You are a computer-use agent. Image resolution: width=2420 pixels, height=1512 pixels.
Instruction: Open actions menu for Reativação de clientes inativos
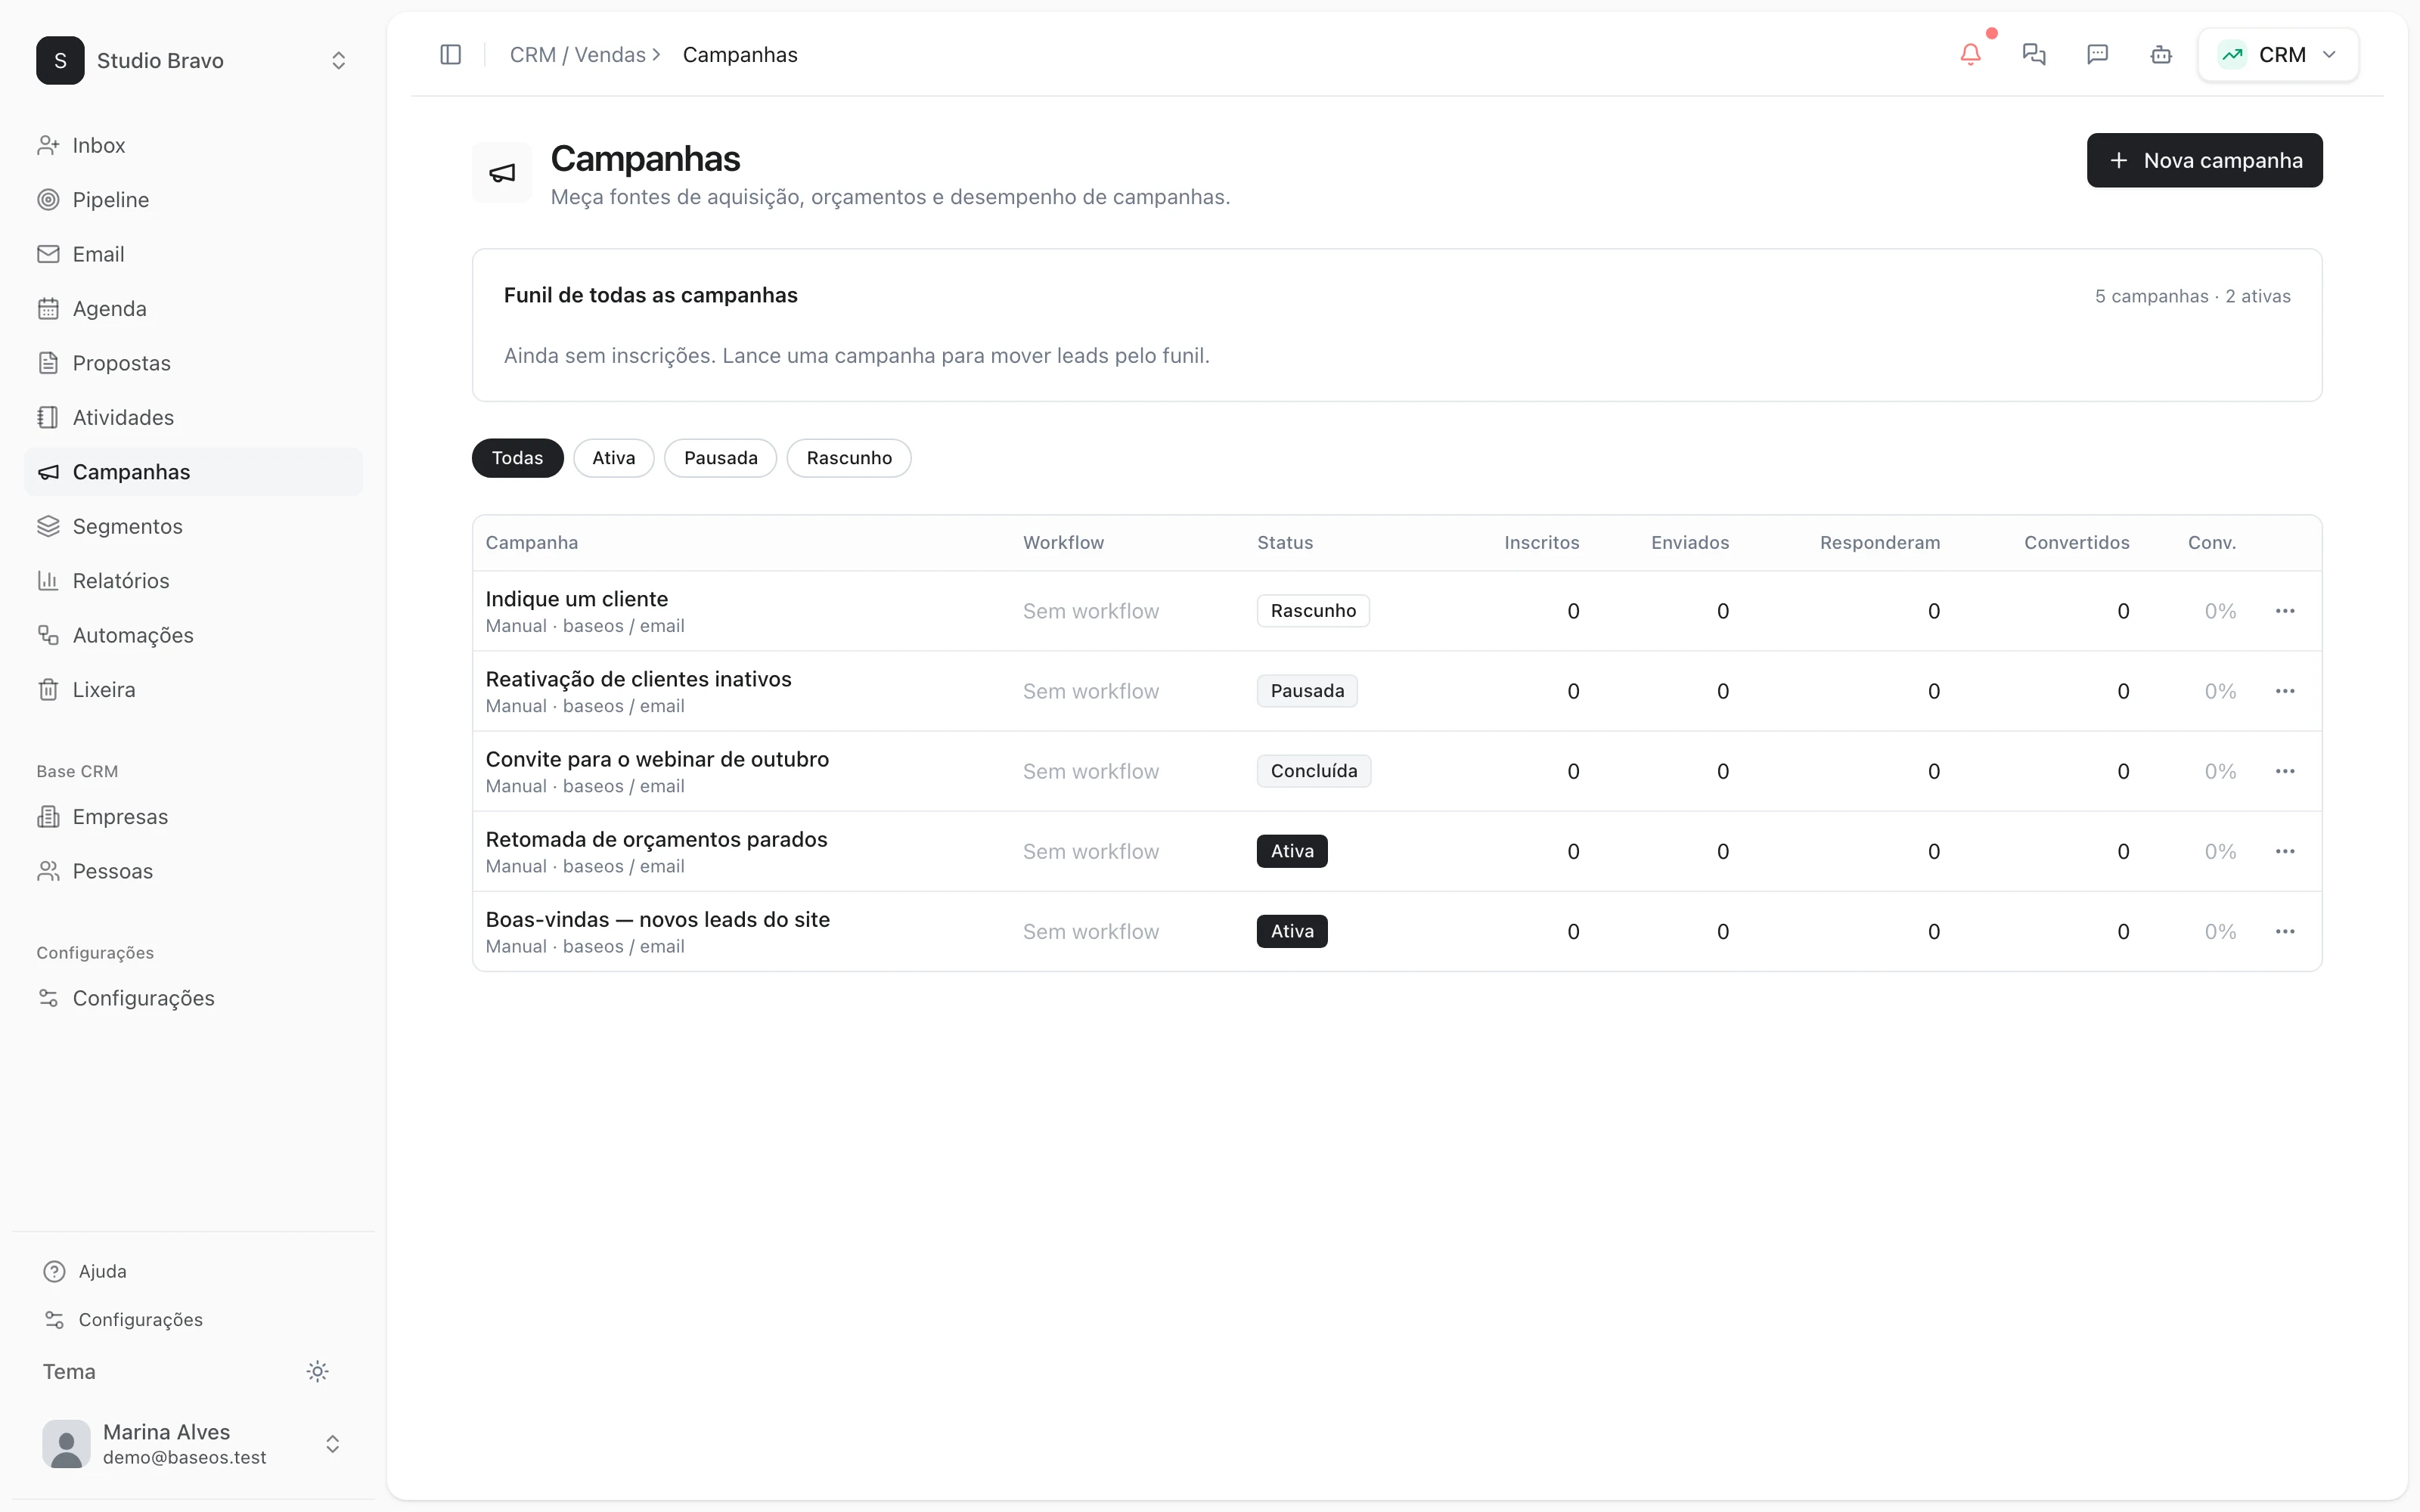pos(2285,691)
